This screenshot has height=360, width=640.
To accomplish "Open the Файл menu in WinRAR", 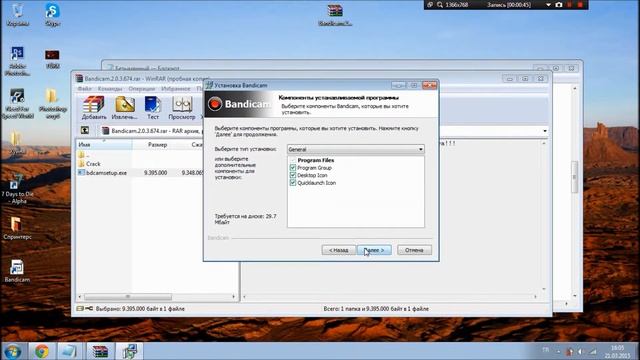I will (x=84, y=89).
